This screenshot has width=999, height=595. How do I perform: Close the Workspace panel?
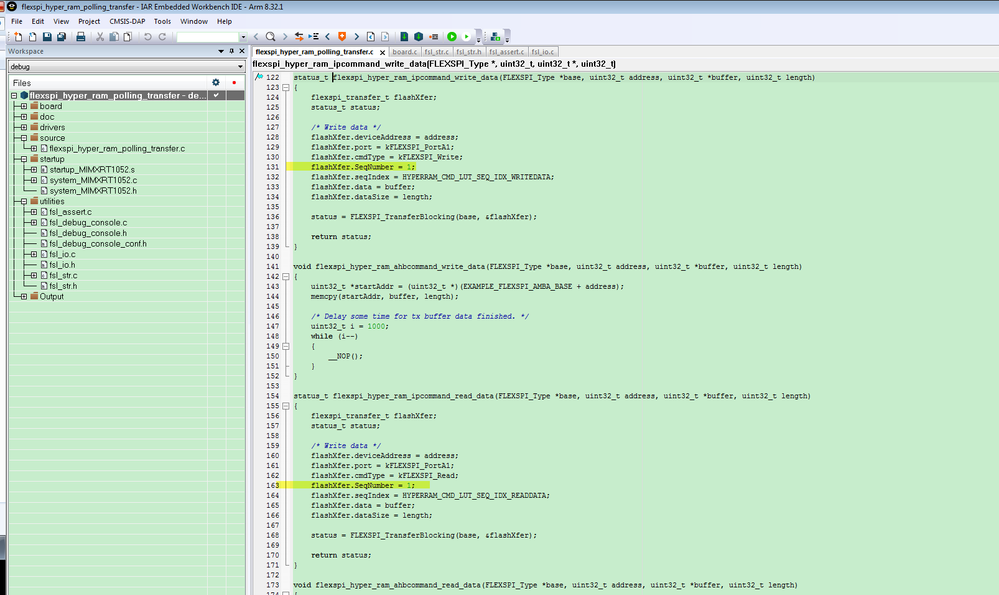241,51
